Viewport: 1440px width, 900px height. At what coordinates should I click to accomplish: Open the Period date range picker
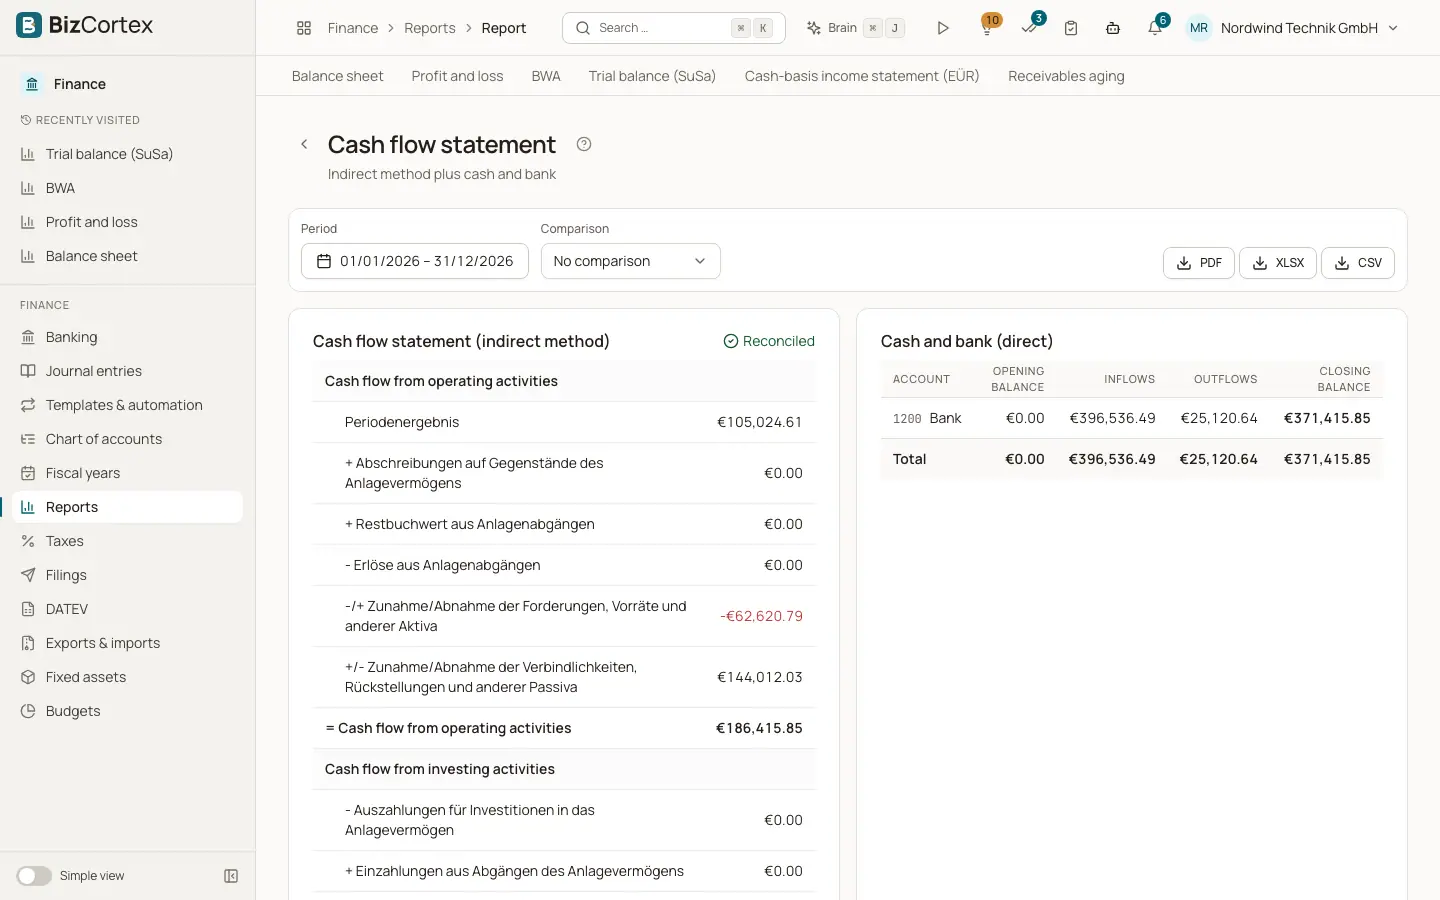pyautogui.click(x=414, y=261)
